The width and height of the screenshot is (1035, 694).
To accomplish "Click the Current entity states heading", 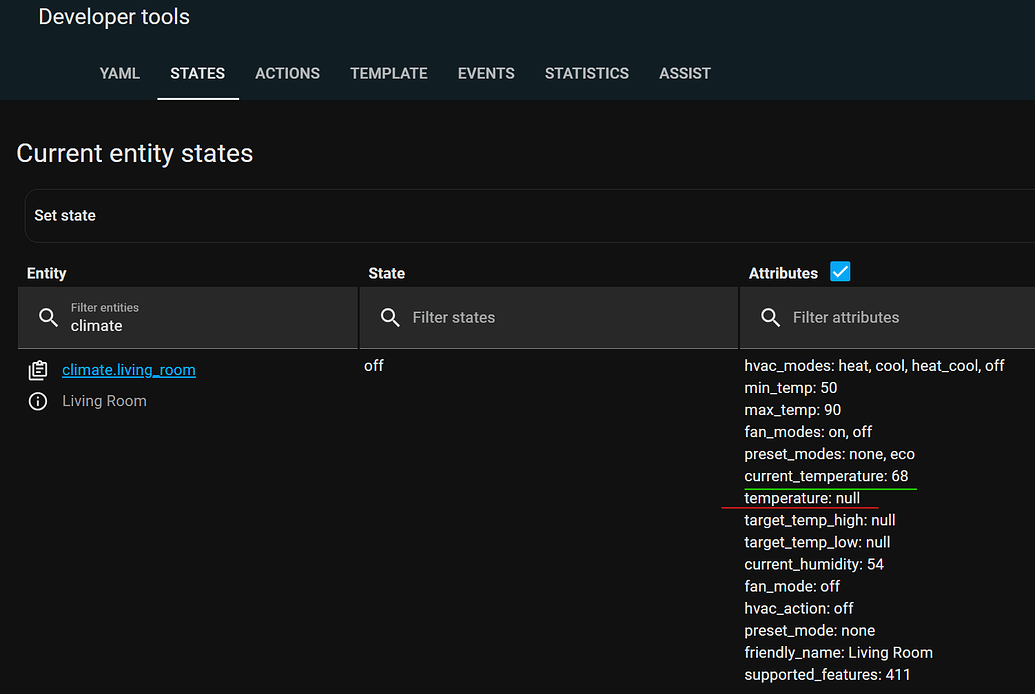I will (x=134, y=153).
